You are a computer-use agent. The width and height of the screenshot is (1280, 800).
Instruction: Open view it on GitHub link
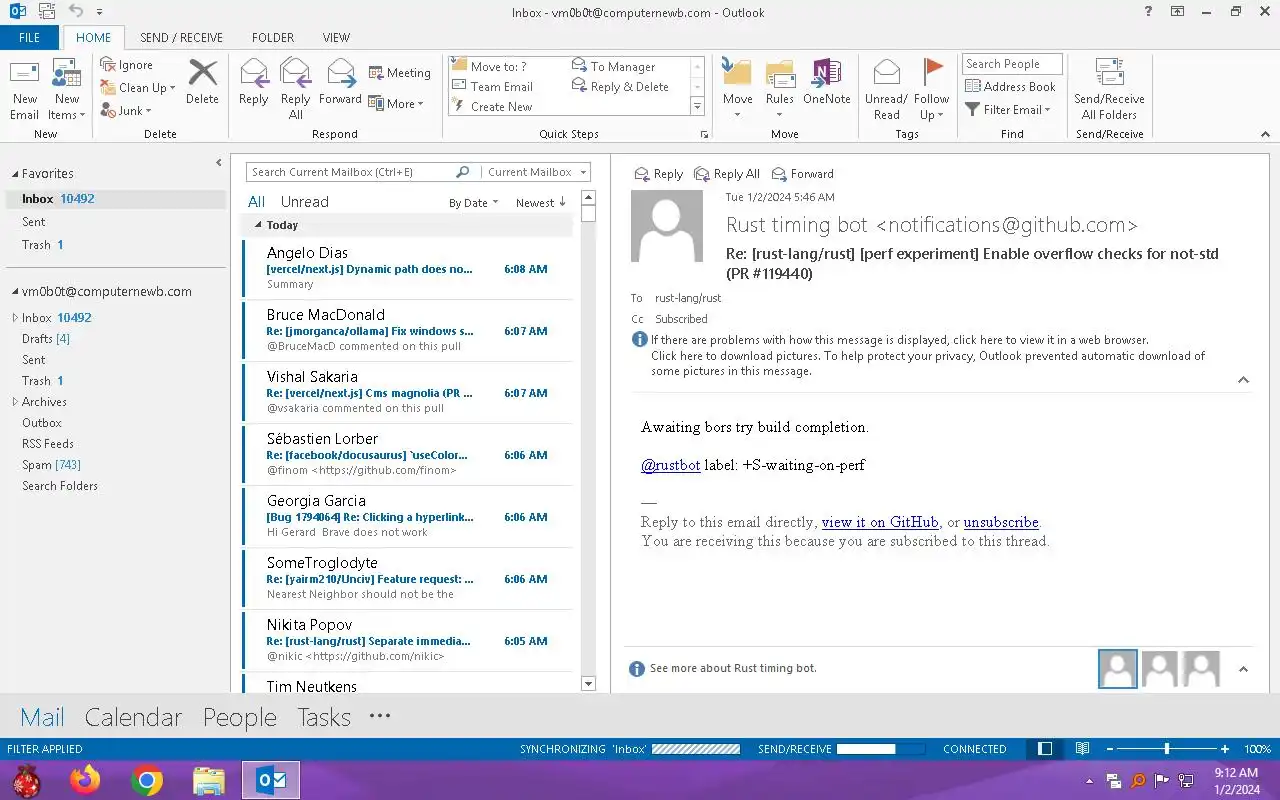880,522
